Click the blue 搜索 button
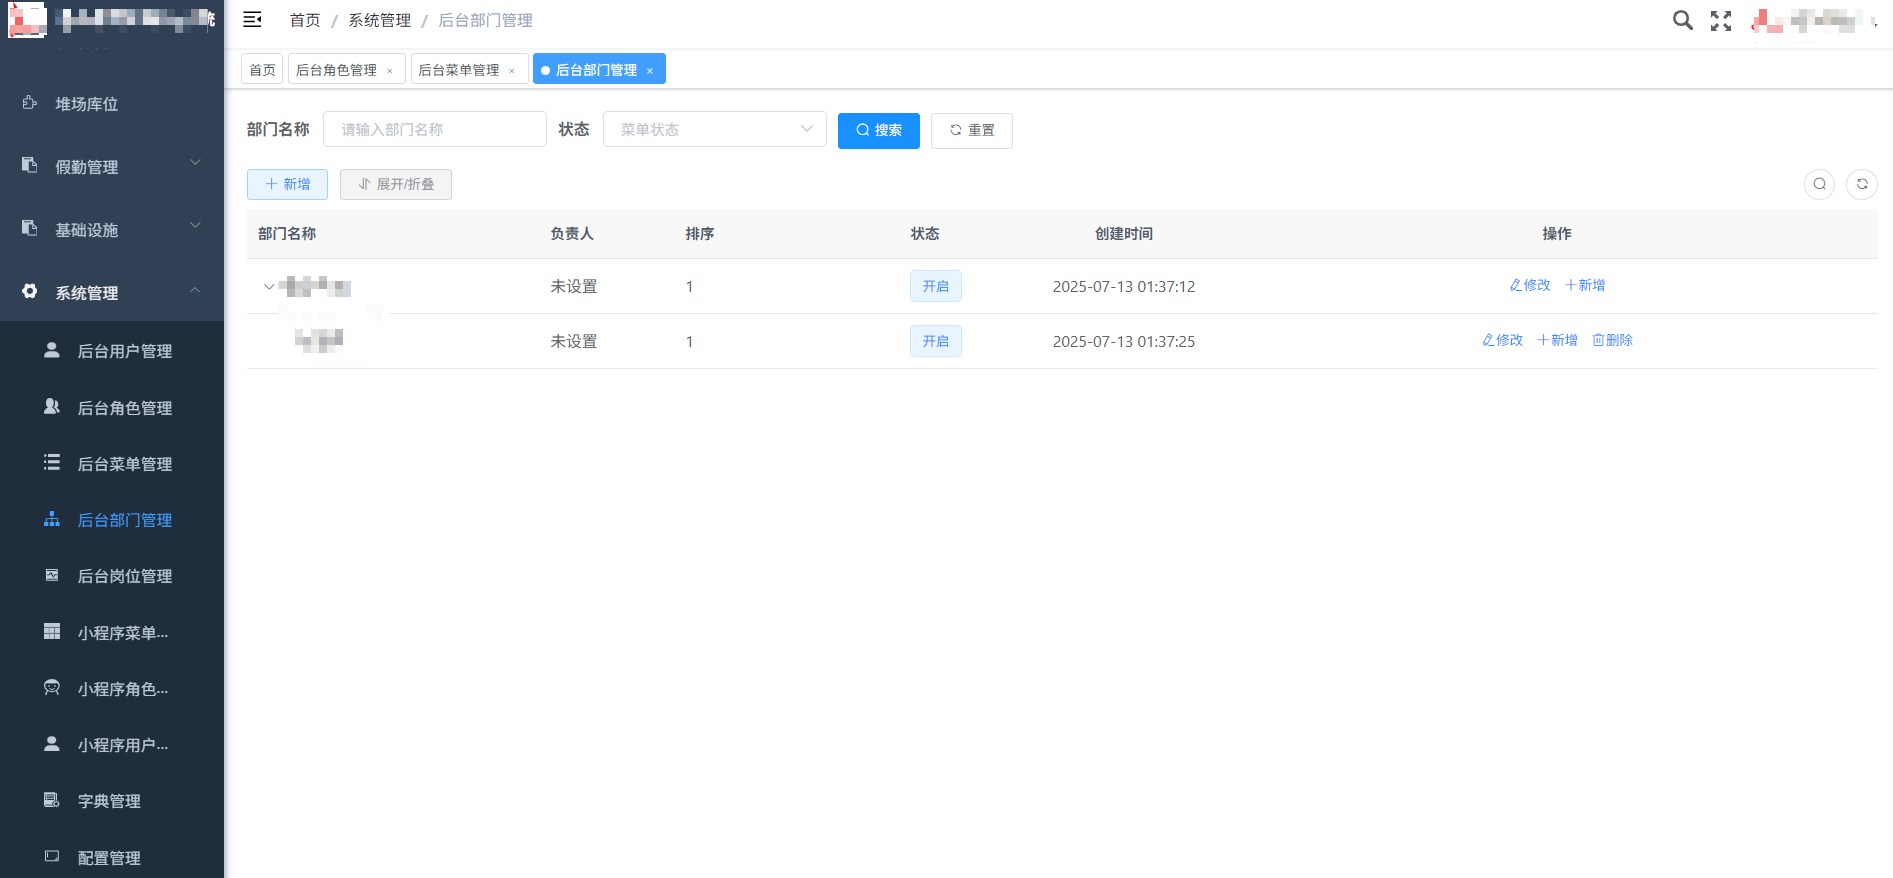 879,130
